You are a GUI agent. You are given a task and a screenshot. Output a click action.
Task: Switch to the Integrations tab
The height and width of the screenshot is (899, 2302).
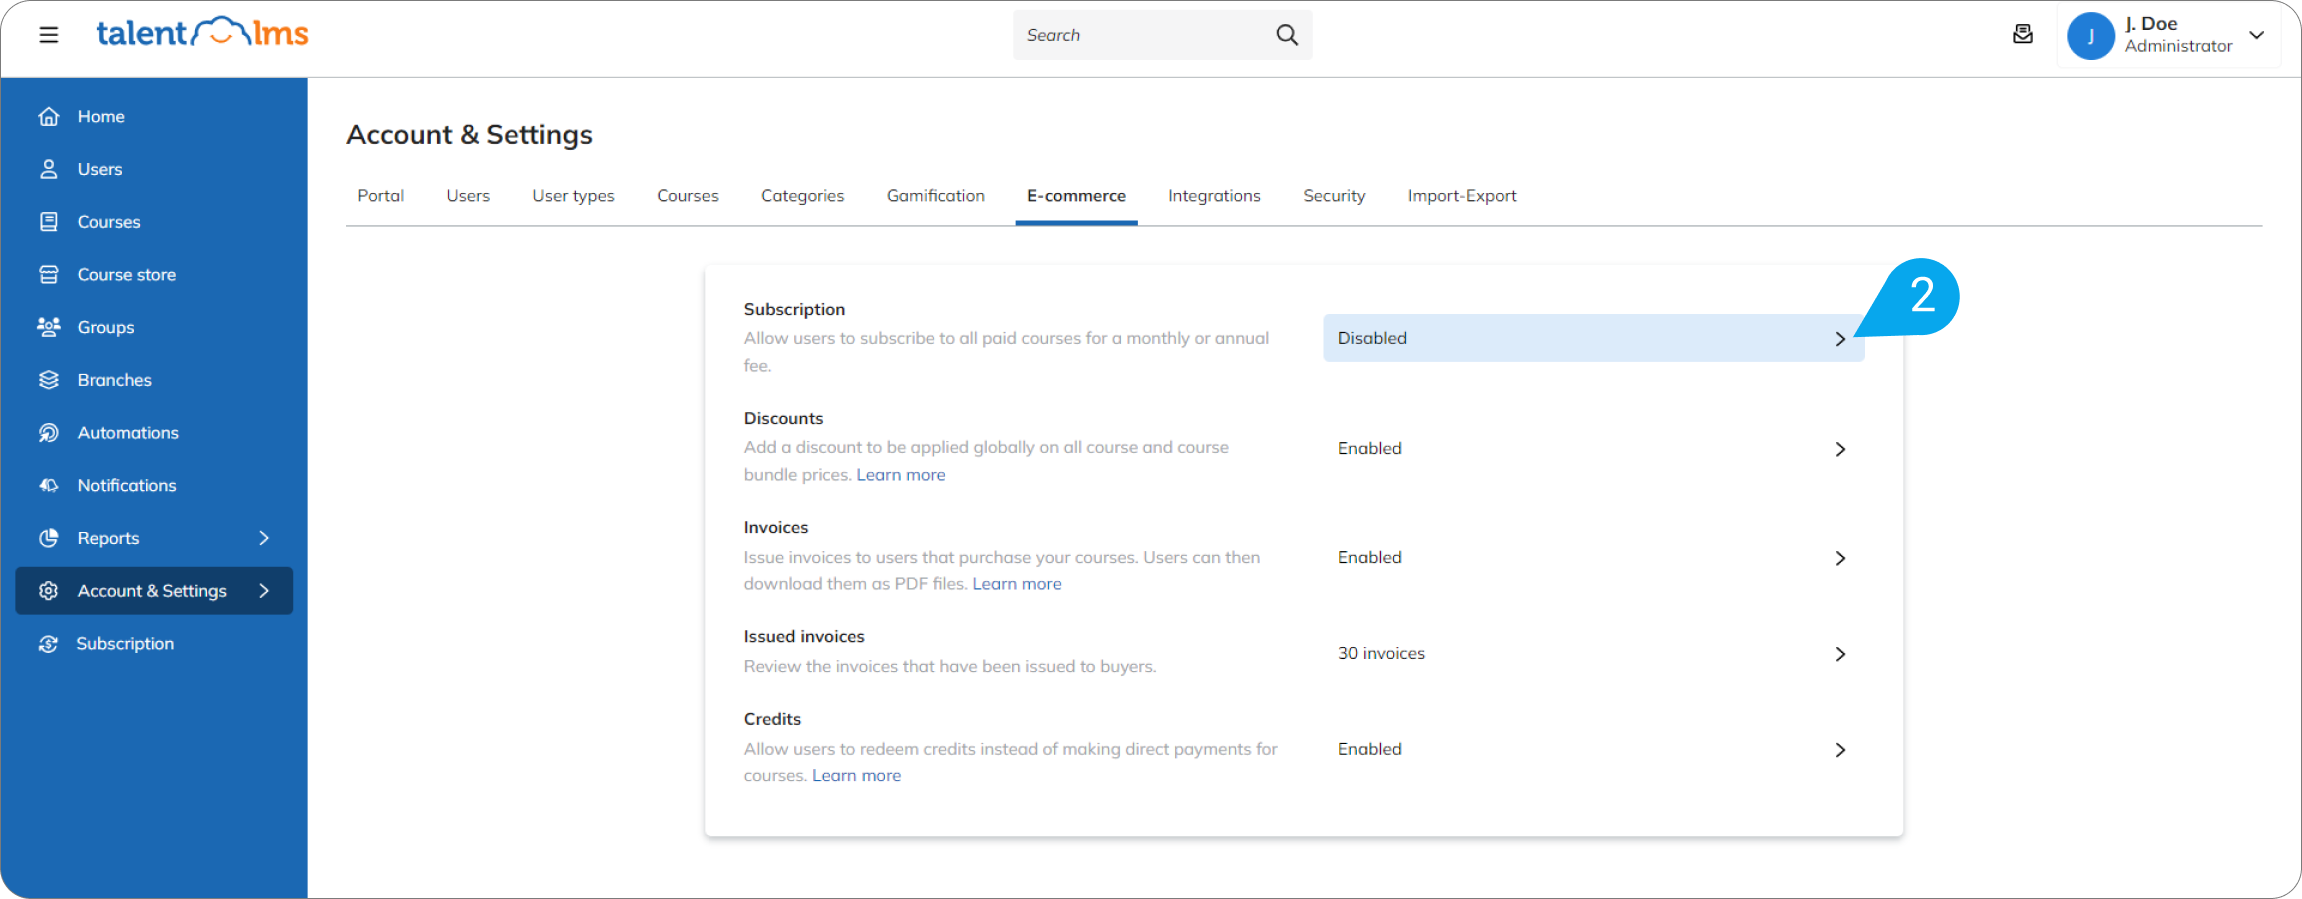coord(1214,196)
